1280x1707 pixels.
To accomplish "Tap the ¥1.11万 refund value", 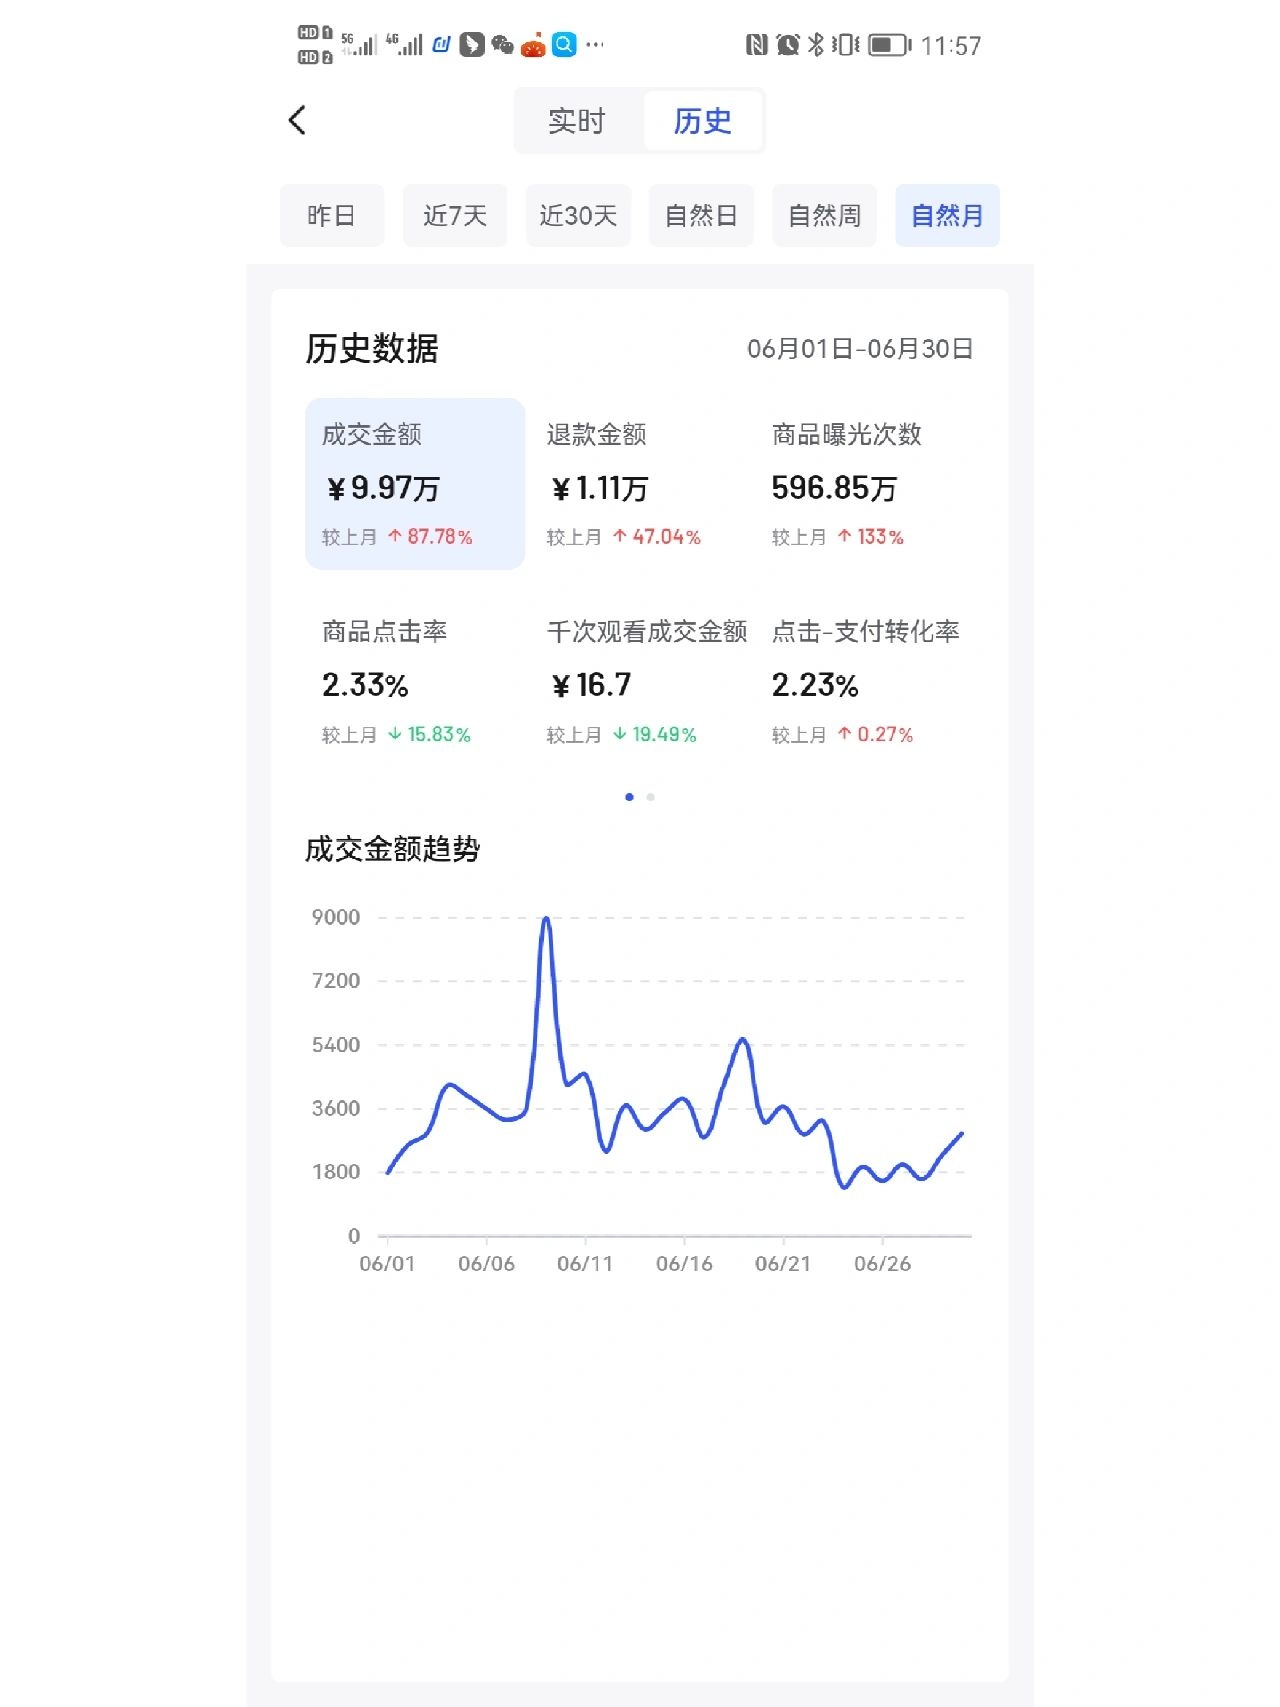I will (x=599, y=488).
